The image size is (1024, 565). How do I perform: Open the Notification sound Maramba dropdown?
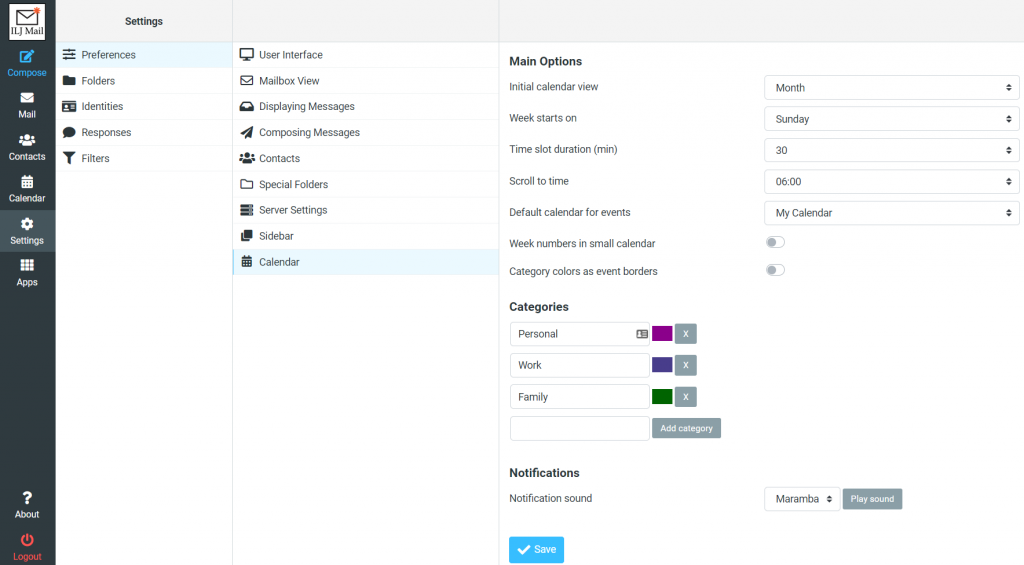pyautogui.click(x=802, y=499)
